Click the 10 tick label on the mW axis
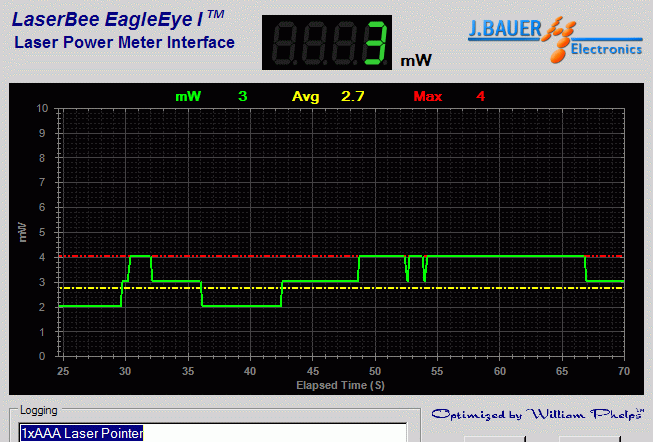Viewport: 653px width, 442px height. [x=41, y=108]
